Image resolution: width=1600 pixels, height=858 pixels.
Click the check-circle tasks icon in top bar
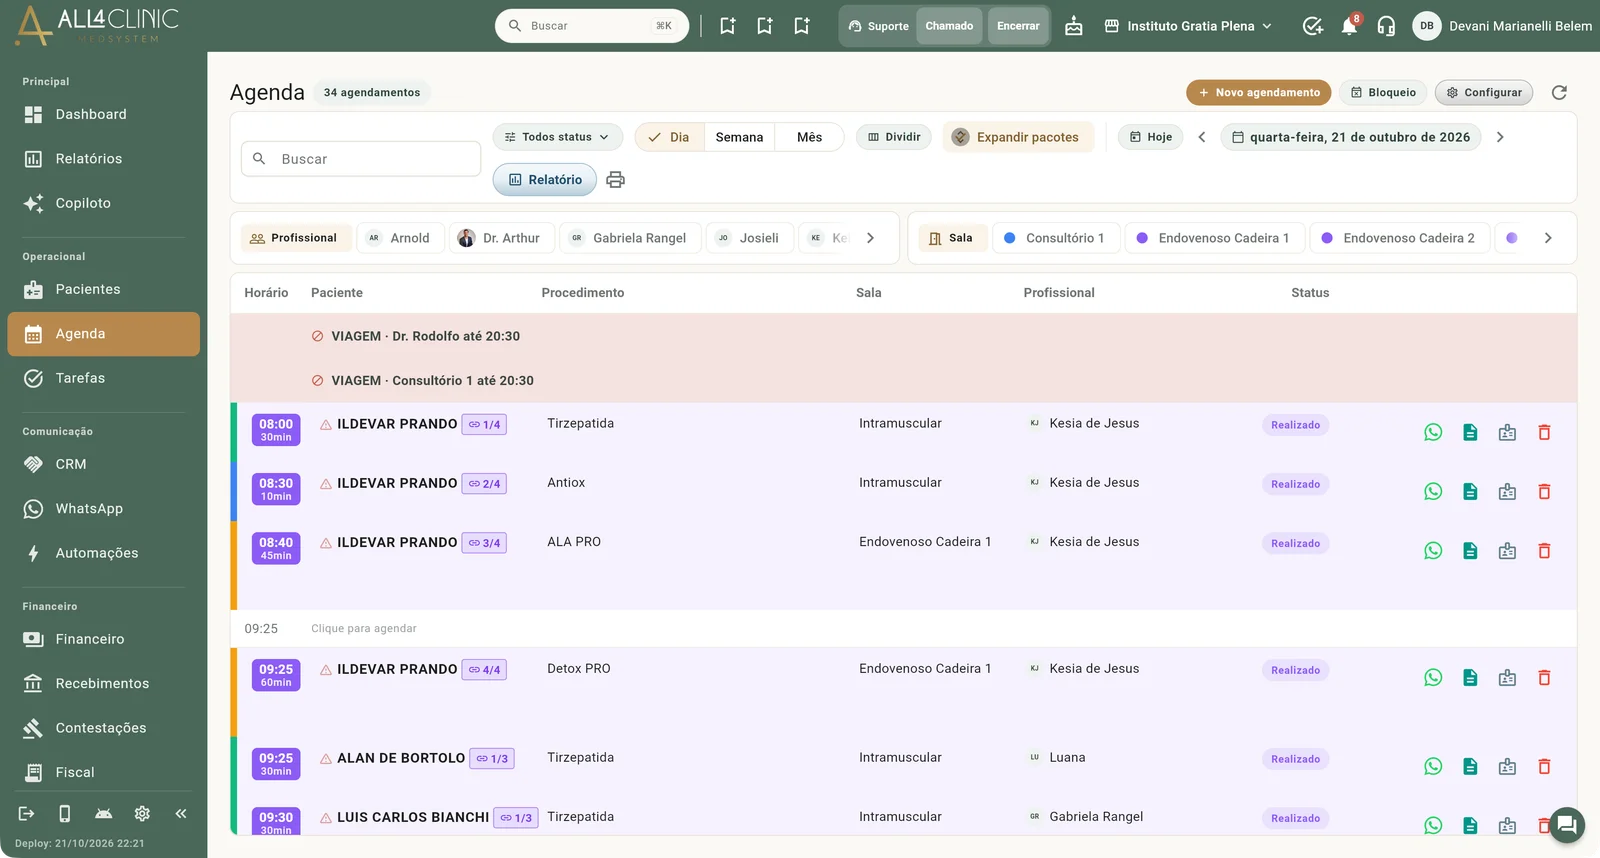[1312, 26]
